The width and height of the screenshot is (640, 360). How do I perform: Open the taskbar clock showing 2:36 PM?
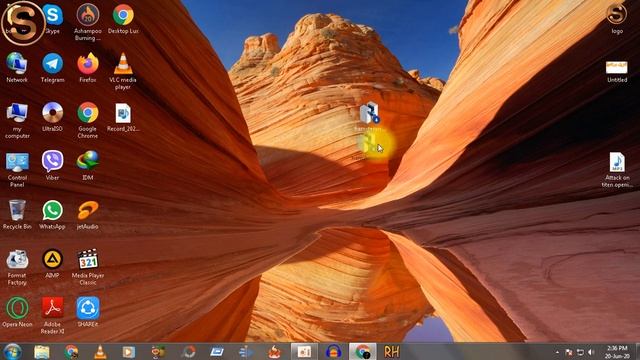(617, 352)
